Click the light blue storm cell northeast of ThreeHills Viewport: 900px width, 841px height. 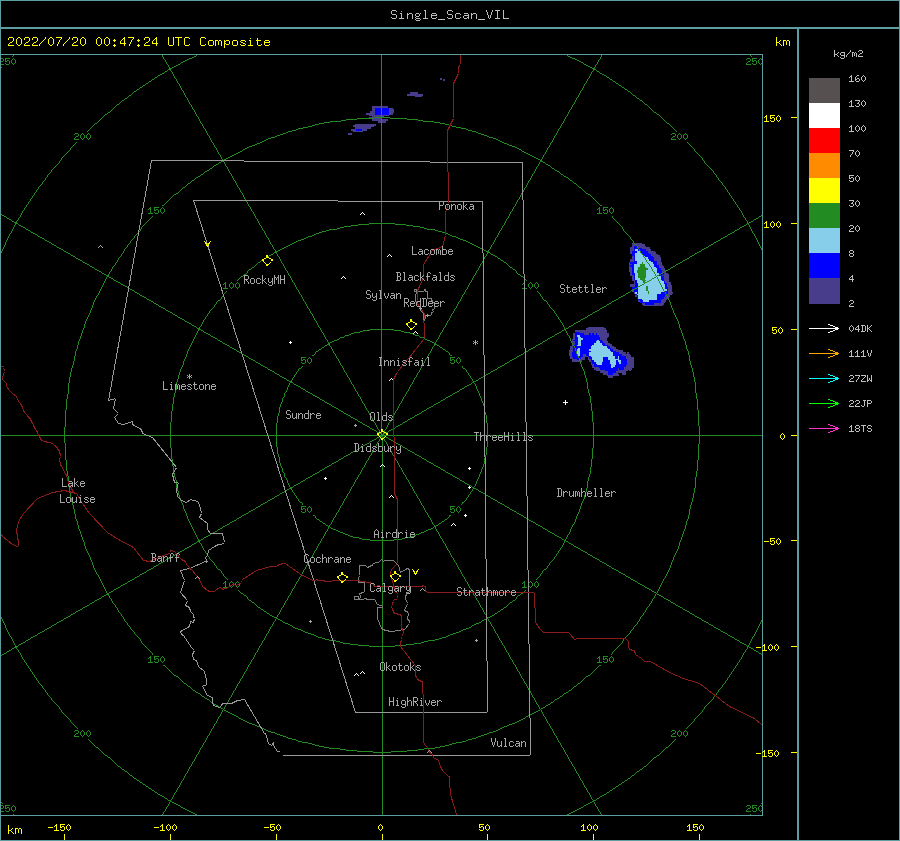coord(601,352)
